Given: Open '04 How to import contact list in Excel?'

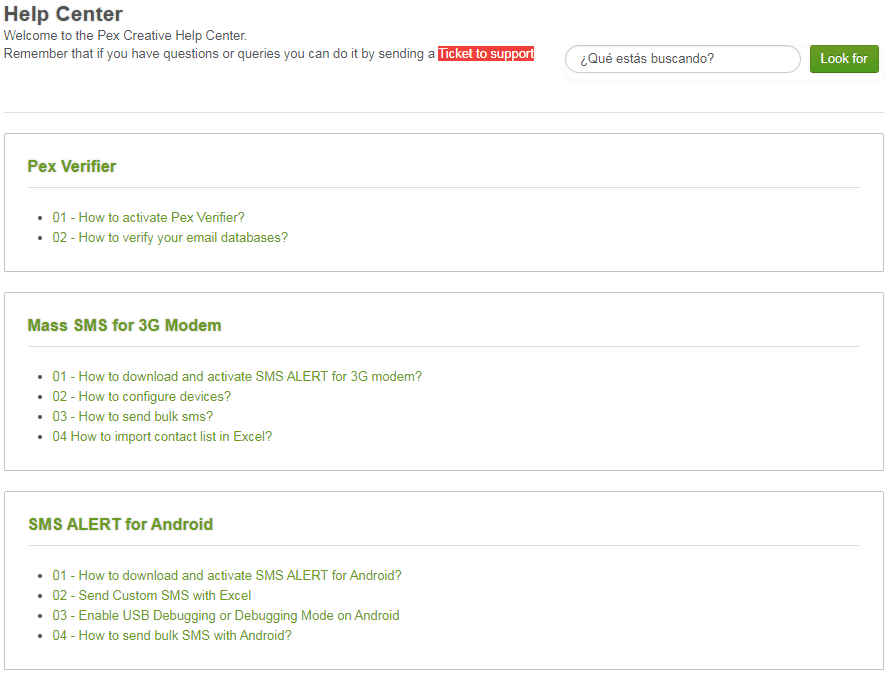Looking at the screenshot, I should click(x=162, y=437).
